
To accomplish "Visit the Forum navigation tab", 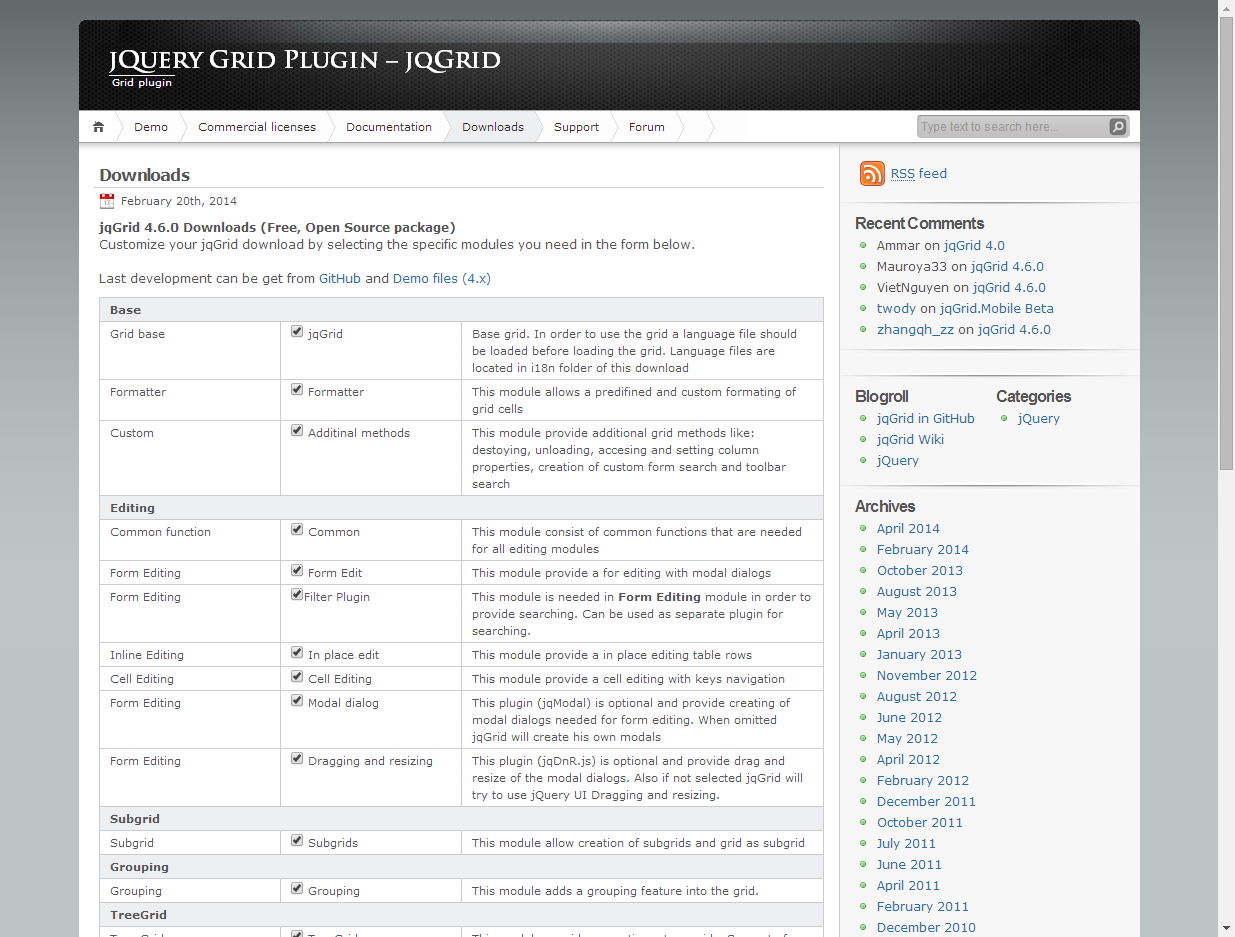I will 647,127.
